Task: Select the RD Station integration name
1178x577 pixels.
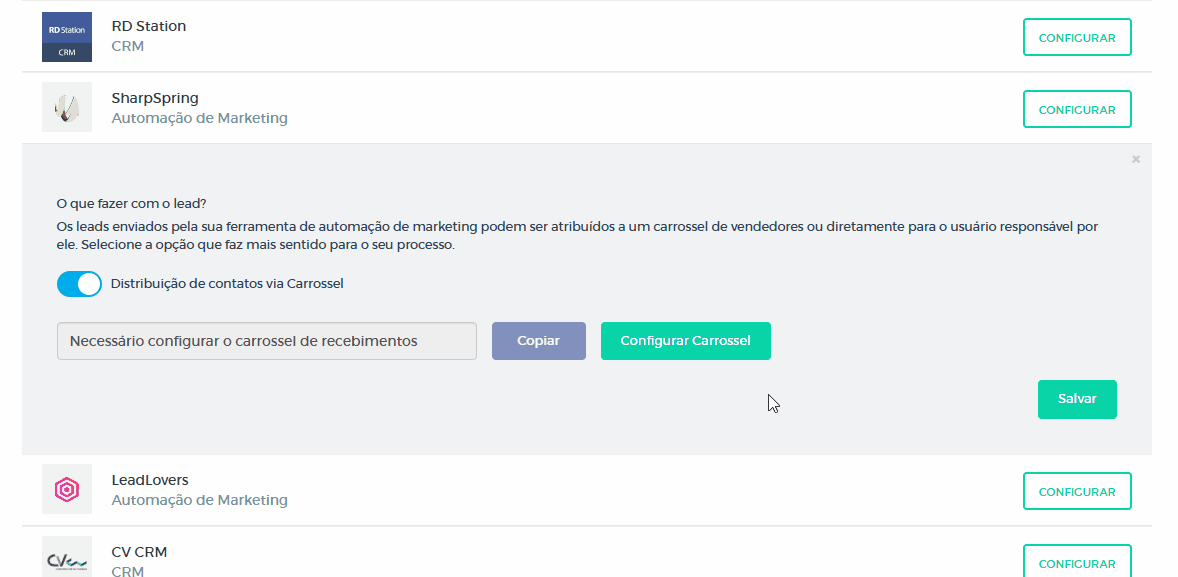Action: [149, 26]
